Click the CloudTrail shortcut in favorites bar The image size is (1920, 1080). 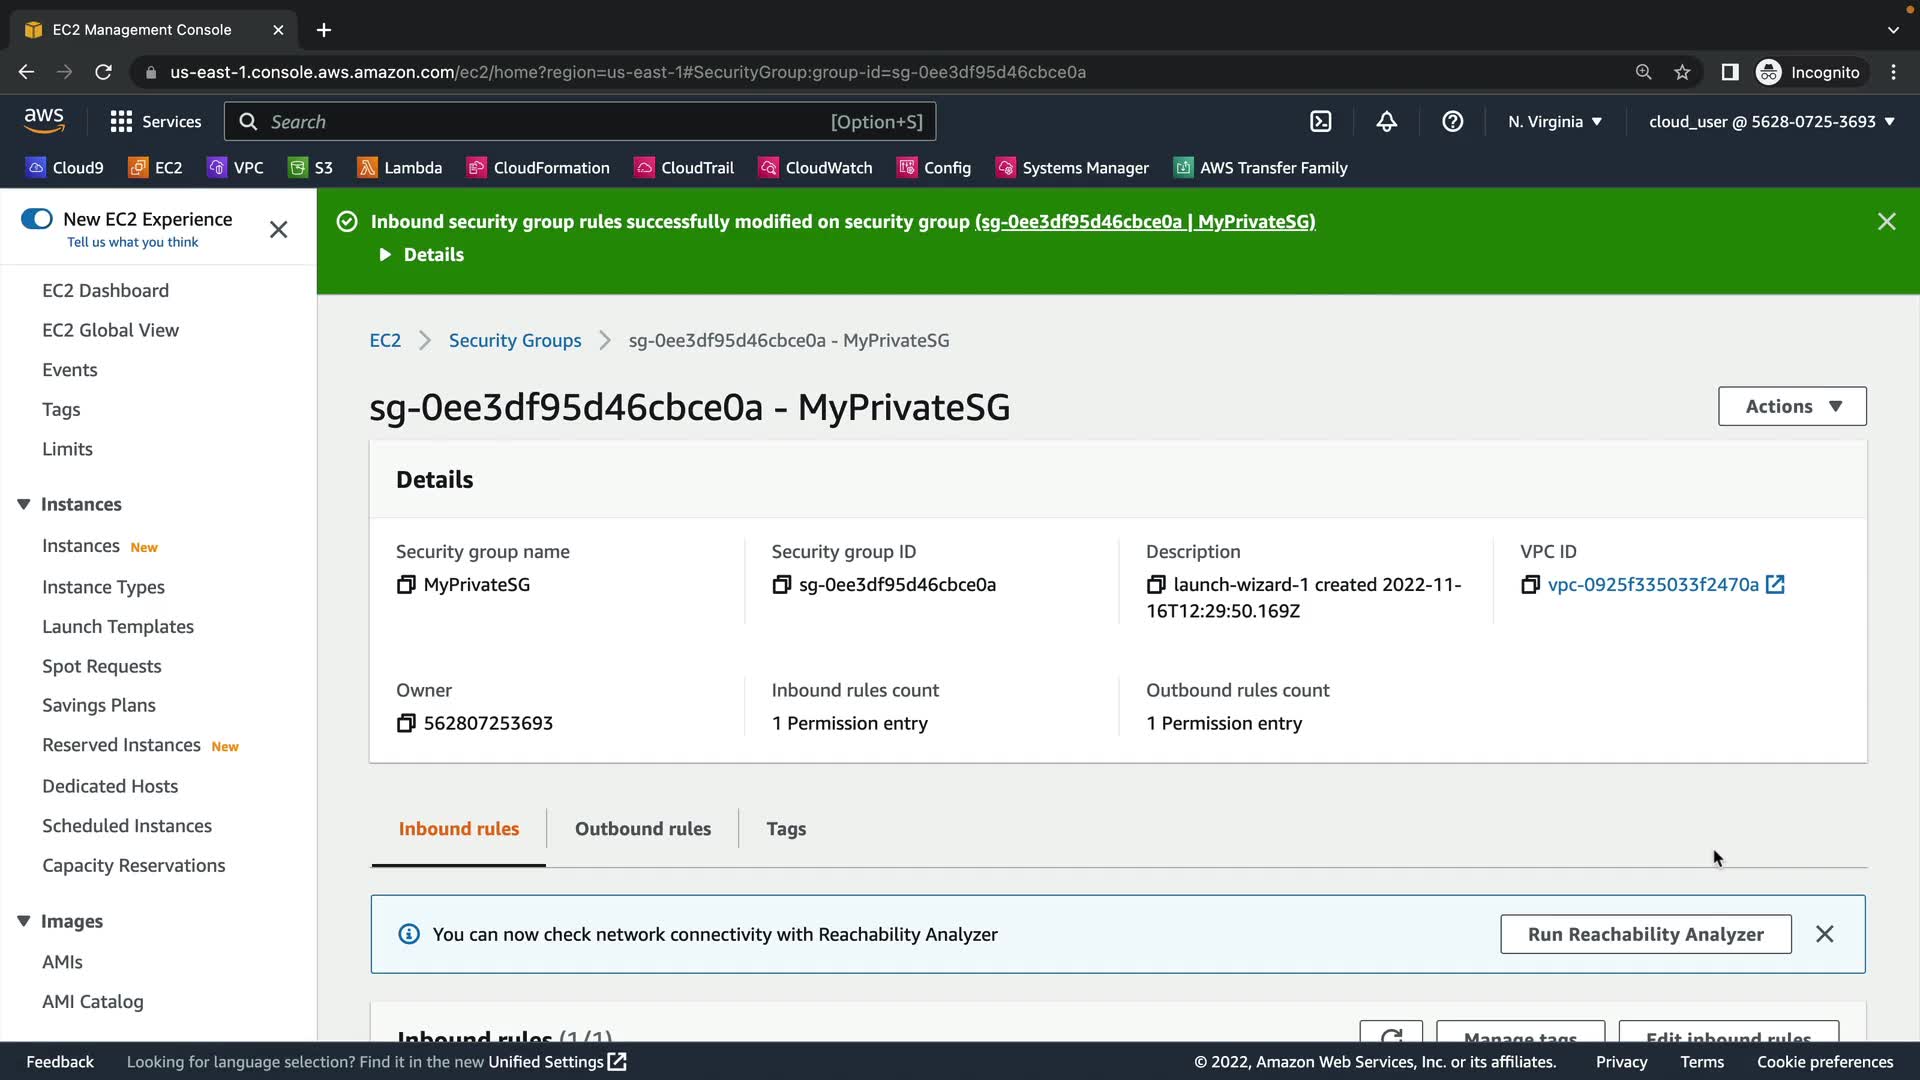pos(685,168)
